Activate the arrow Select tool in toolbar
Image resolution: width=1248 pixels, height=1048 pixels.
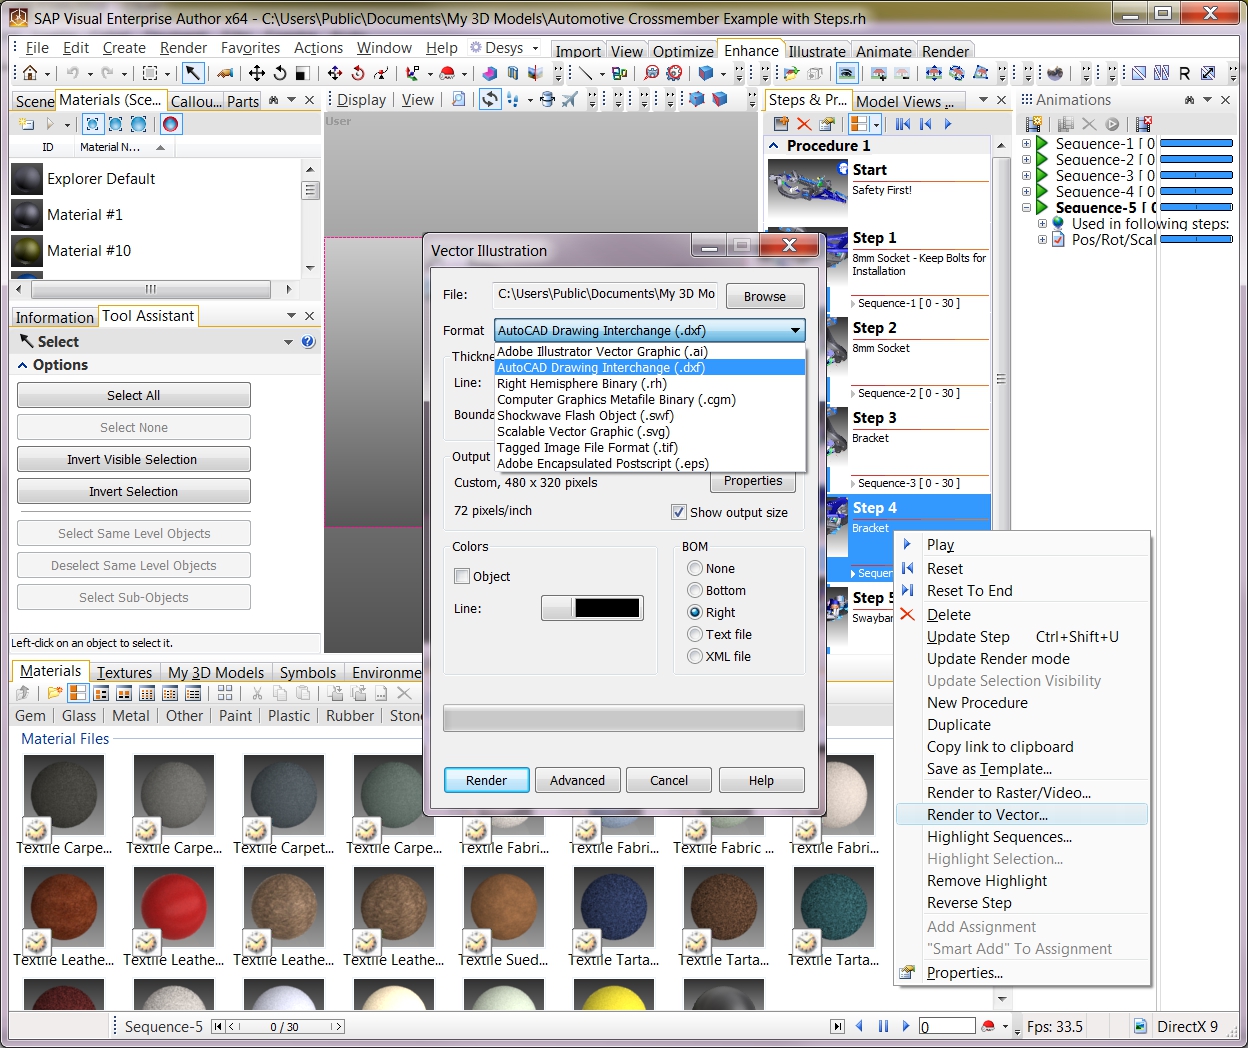coord(192,73)
